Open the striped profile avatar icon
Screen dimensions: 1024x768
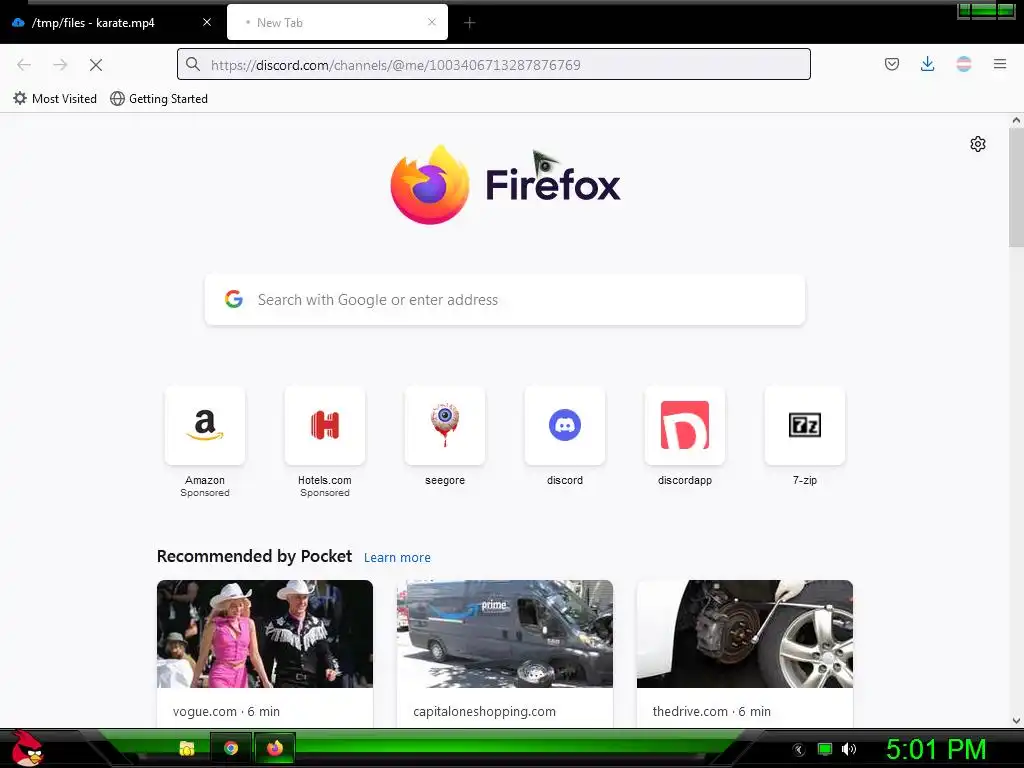click(964, 64)
